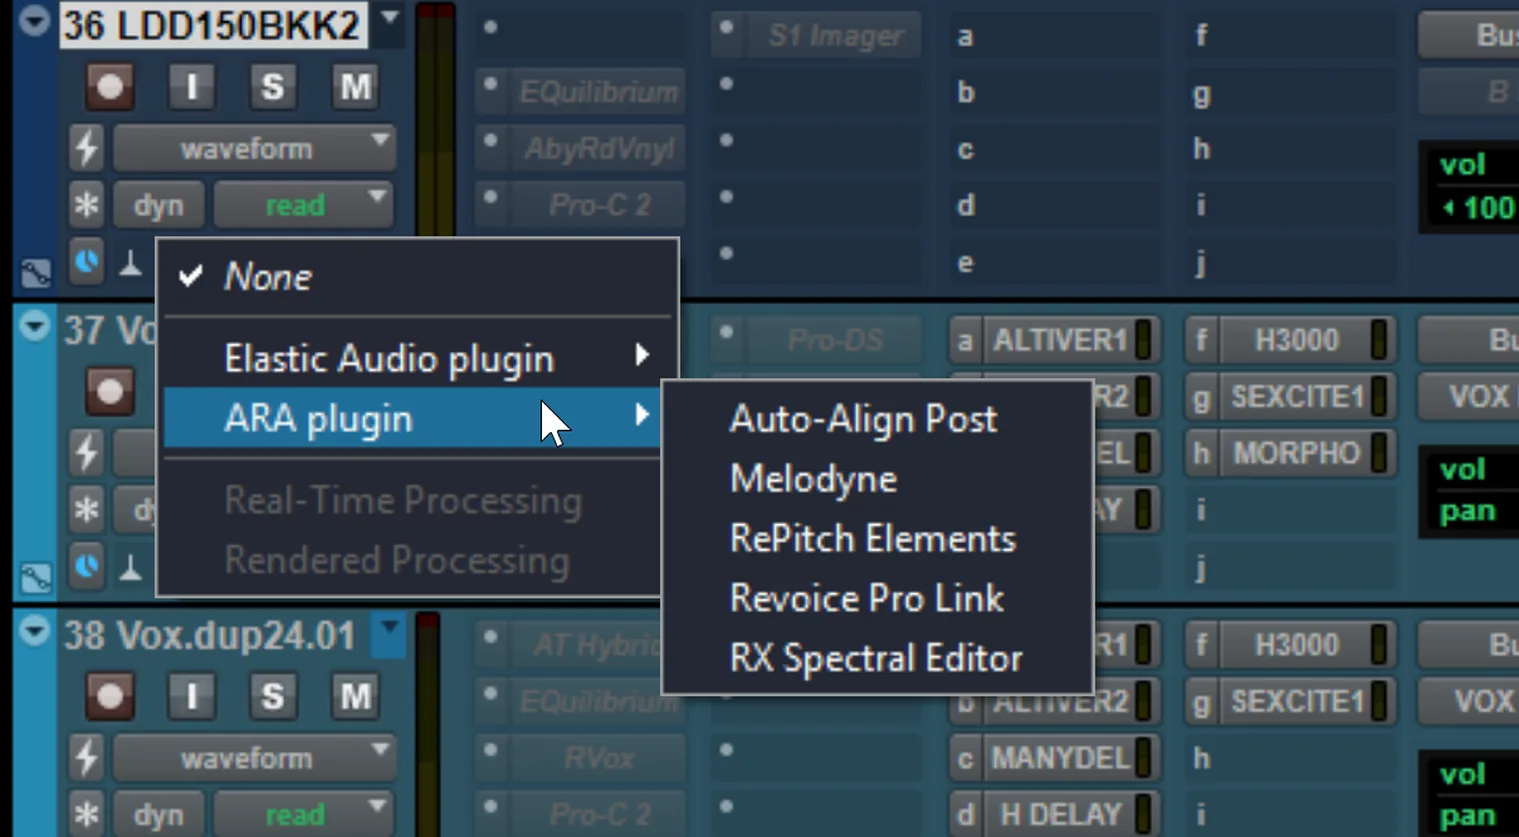Viewport: 1519px width, 837px height.
Task: Open AbyRdVnyl insert on track 36
Action: [x=598, y=149]
